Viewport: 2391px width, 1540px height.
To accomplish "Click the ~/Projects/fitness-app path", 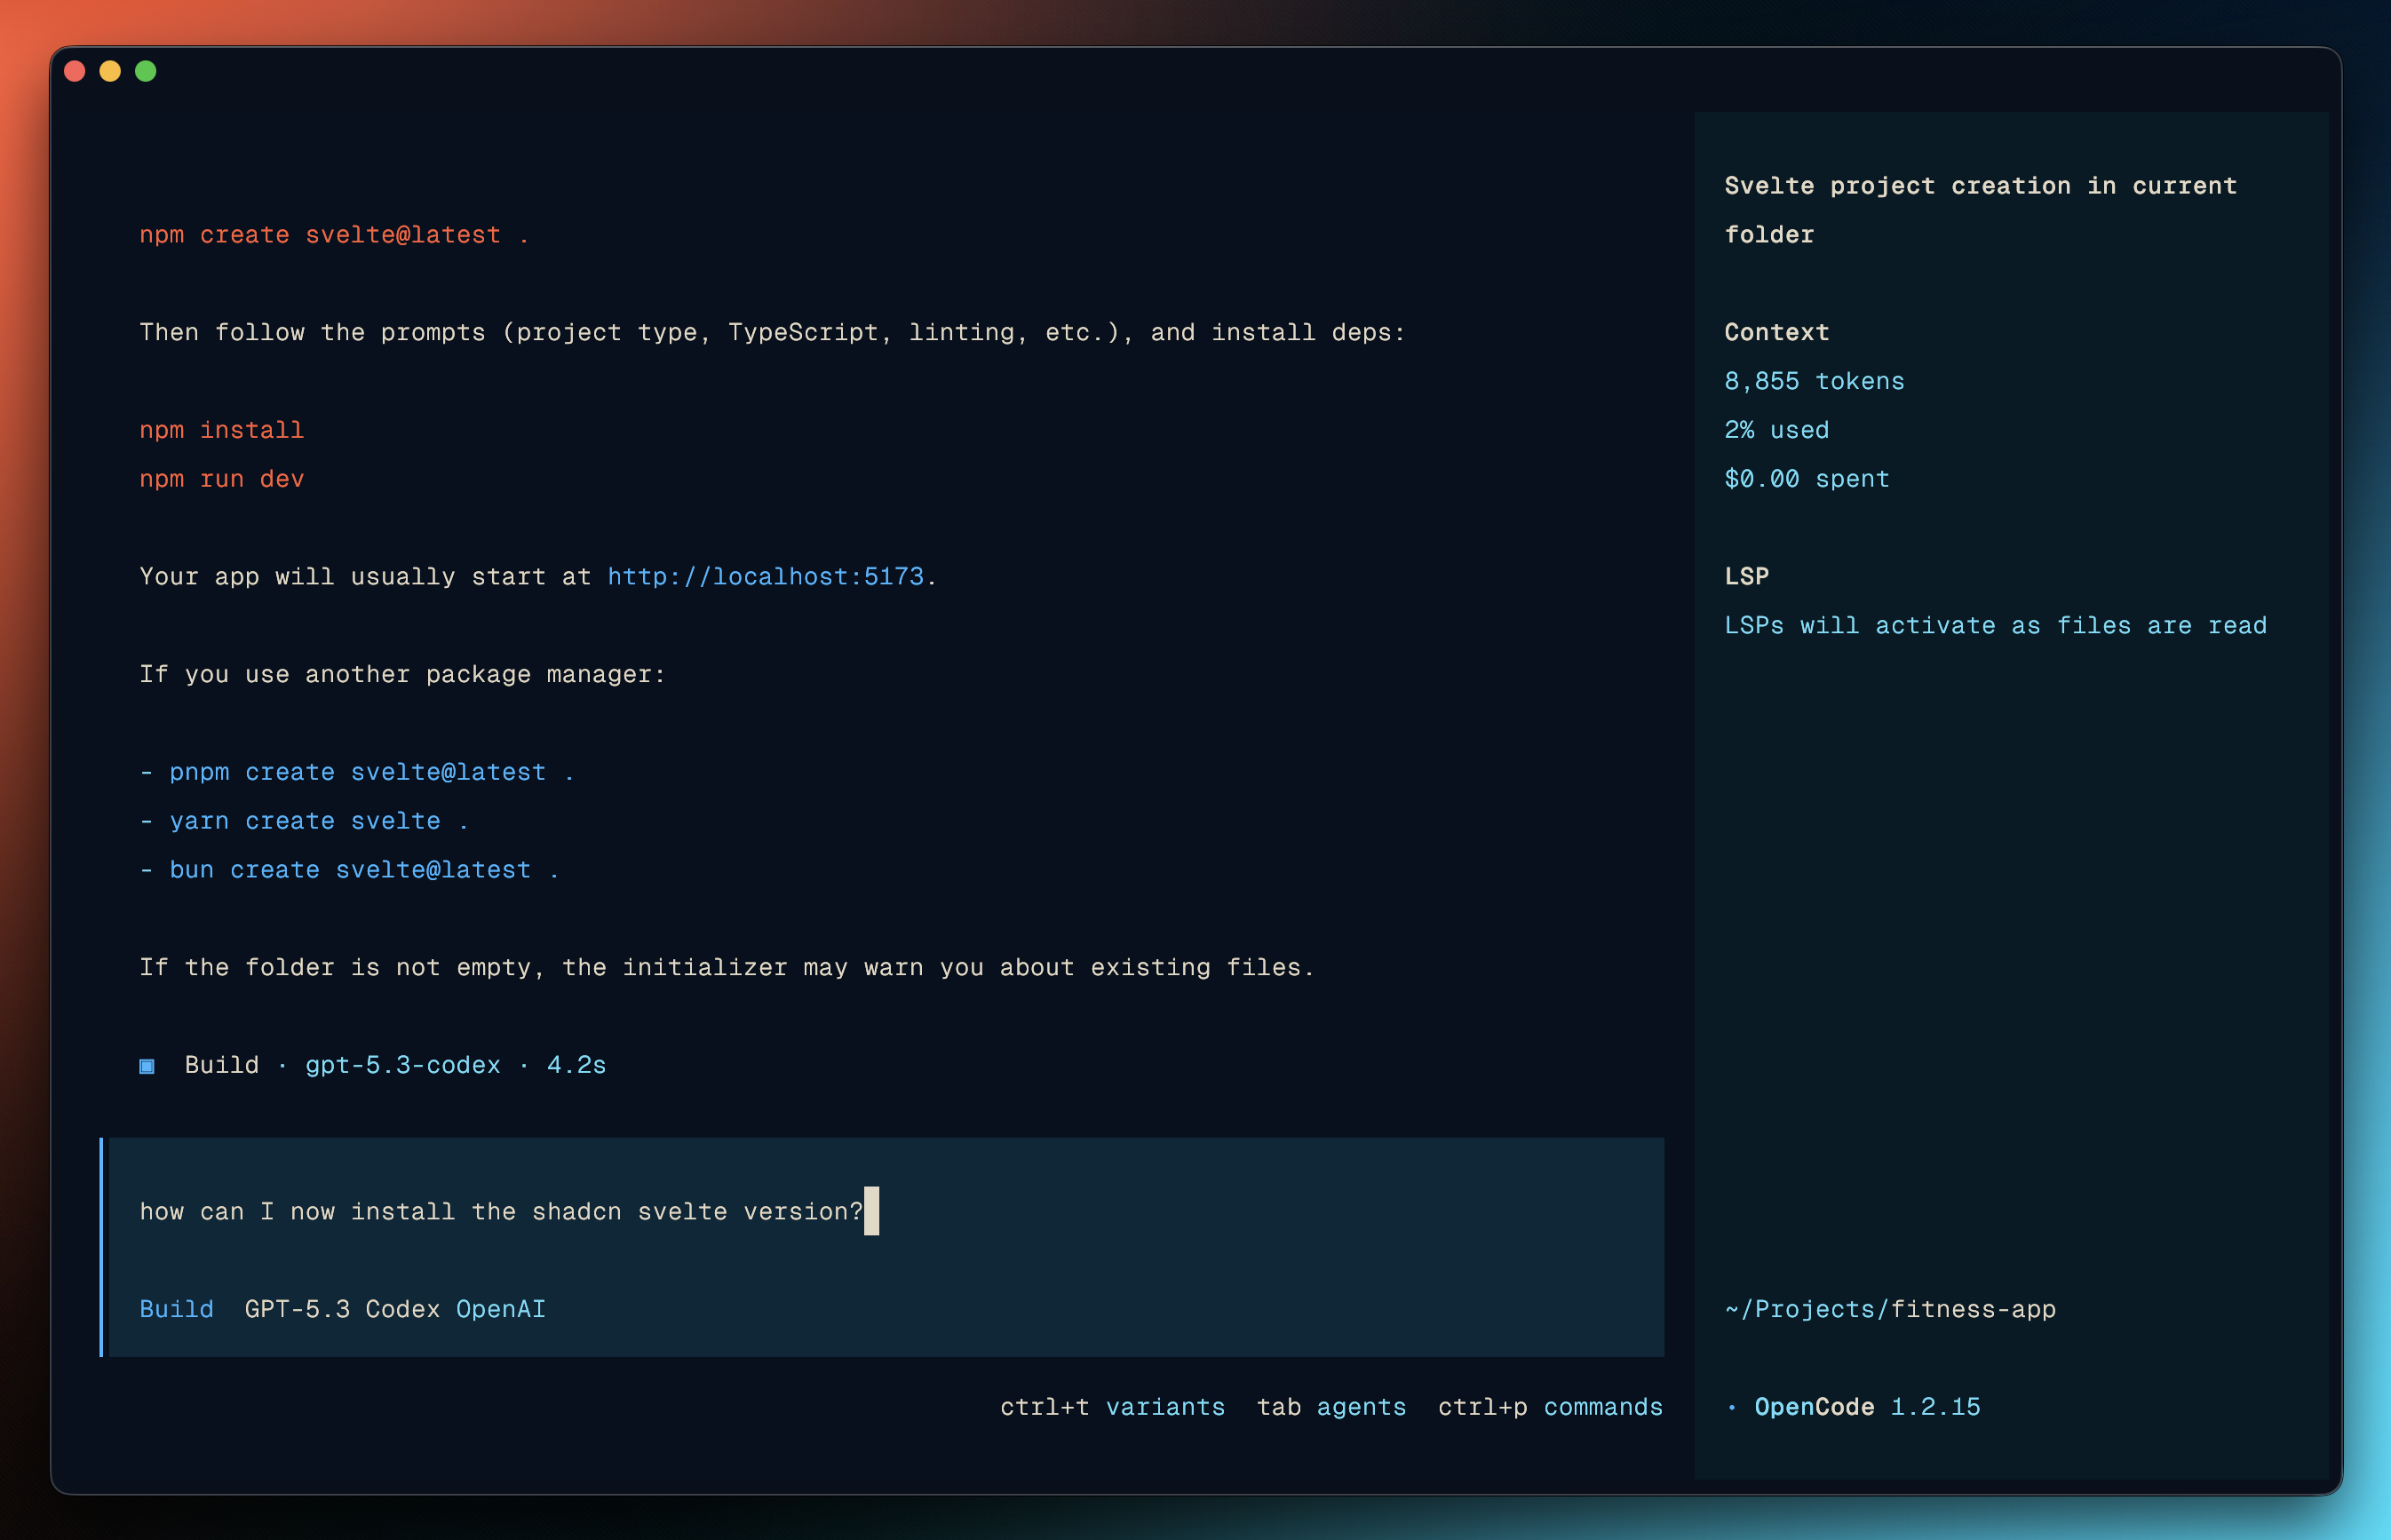I will tap(1890, 1309).
